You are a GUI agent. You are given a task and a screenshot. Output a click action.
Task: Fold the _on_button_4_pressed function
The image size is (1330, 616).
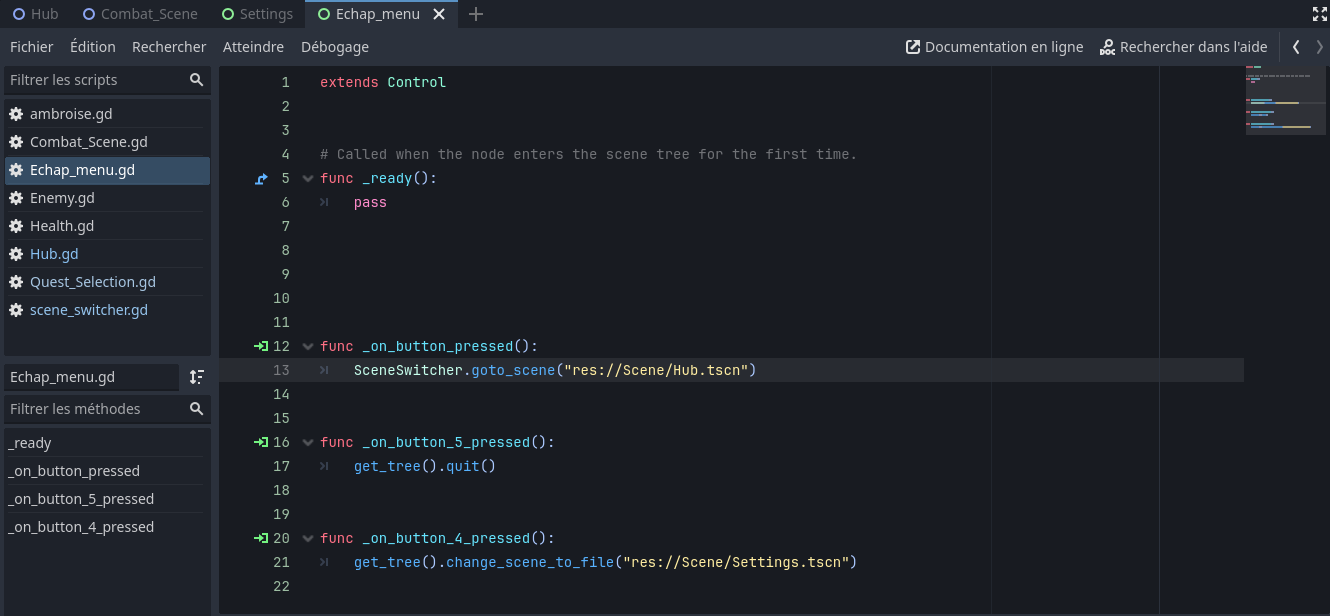coord(308,538)
